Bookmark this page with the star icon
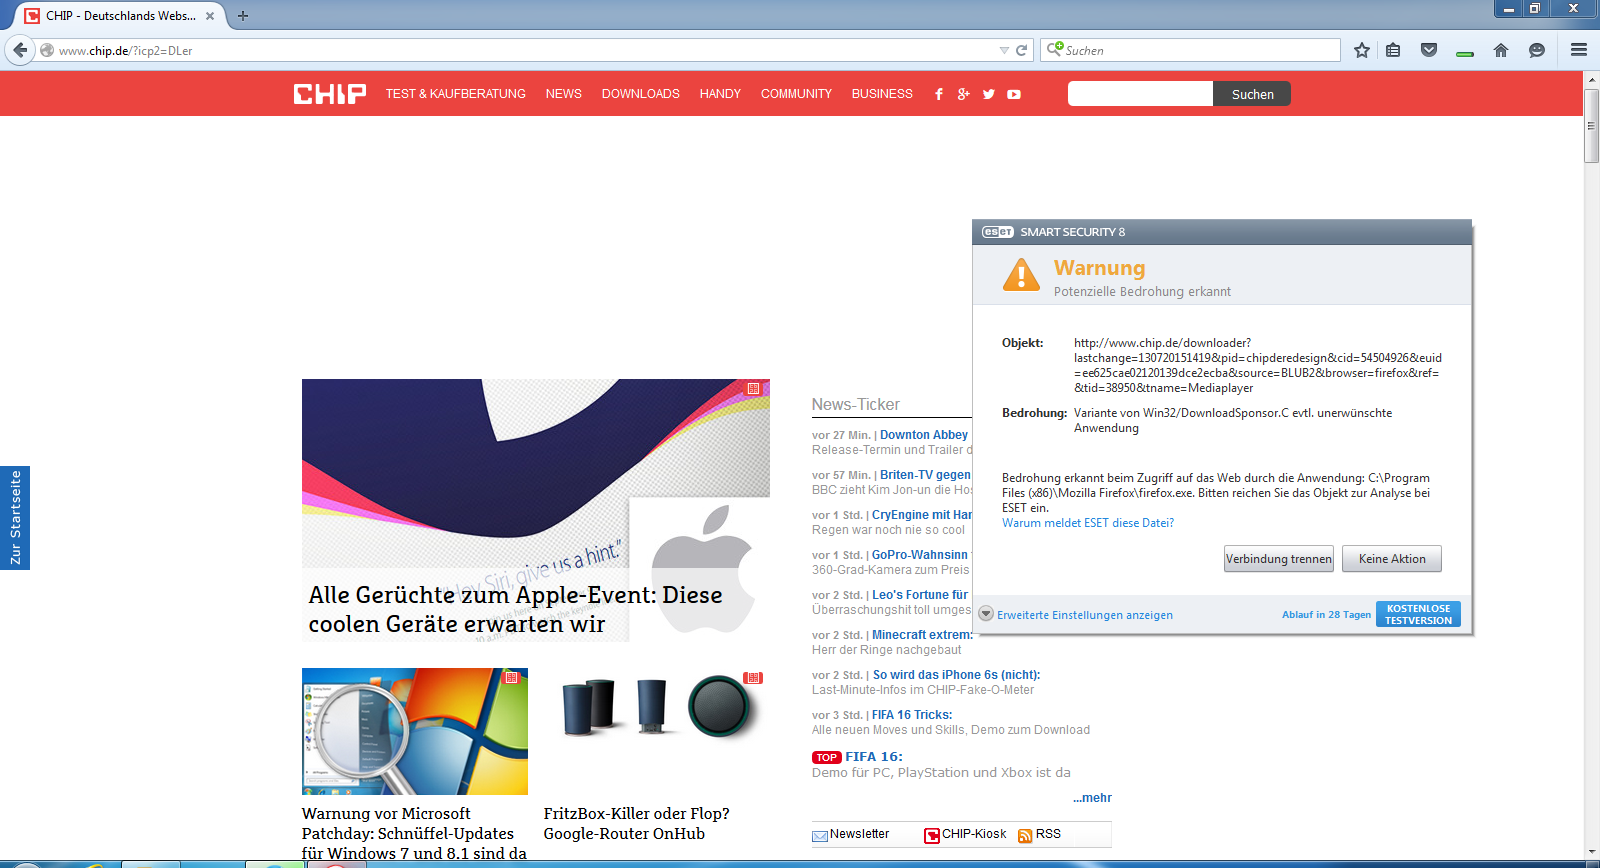The height and width of the screenshot is (868, 1600). click(x=1362, y=50)
